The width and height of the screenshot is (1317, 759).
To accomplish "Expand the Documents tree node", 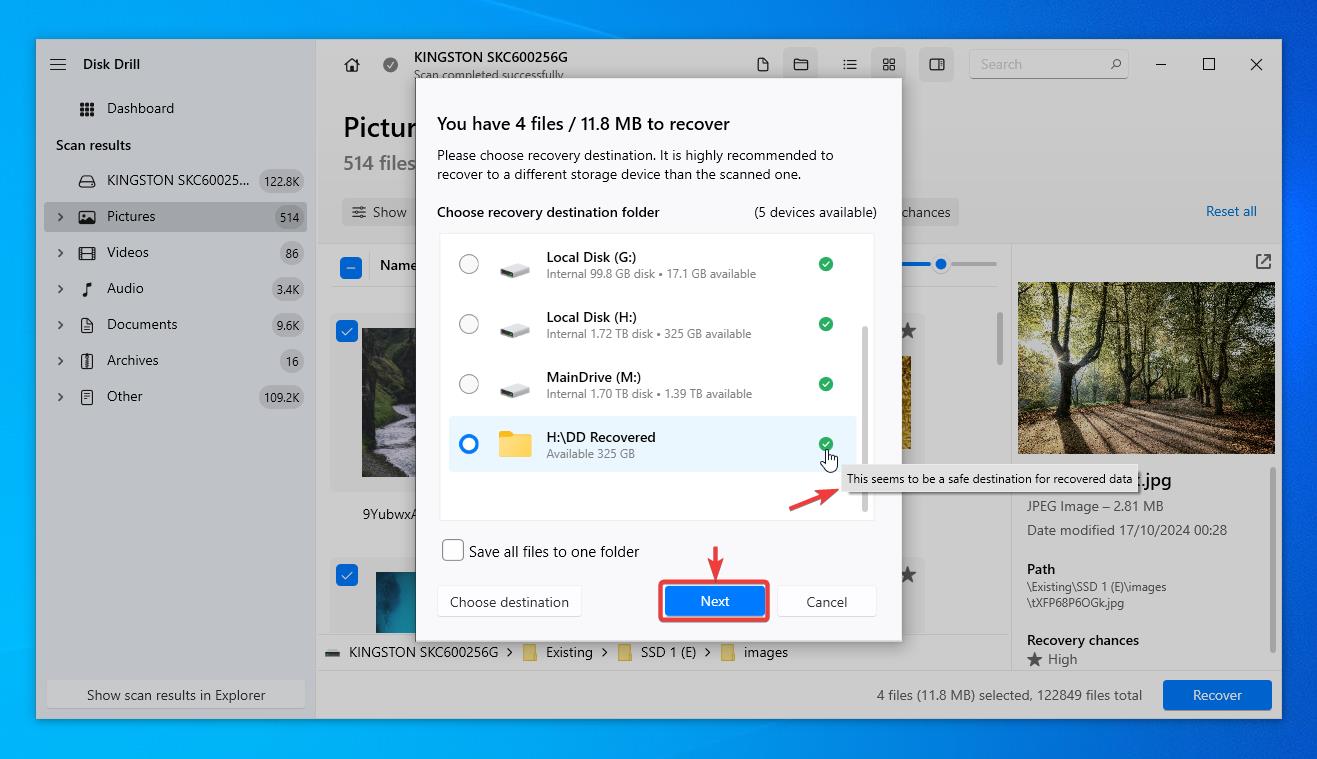I will pos(60,325).
